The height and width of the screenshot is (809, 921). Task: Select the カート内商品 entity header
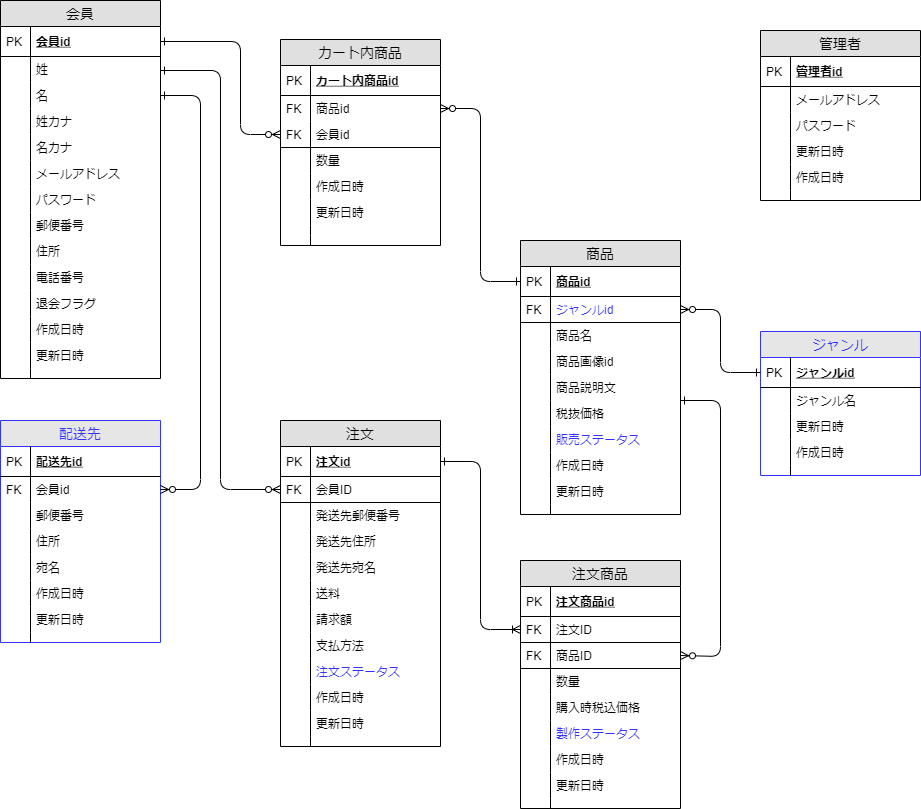click(361, 52)
